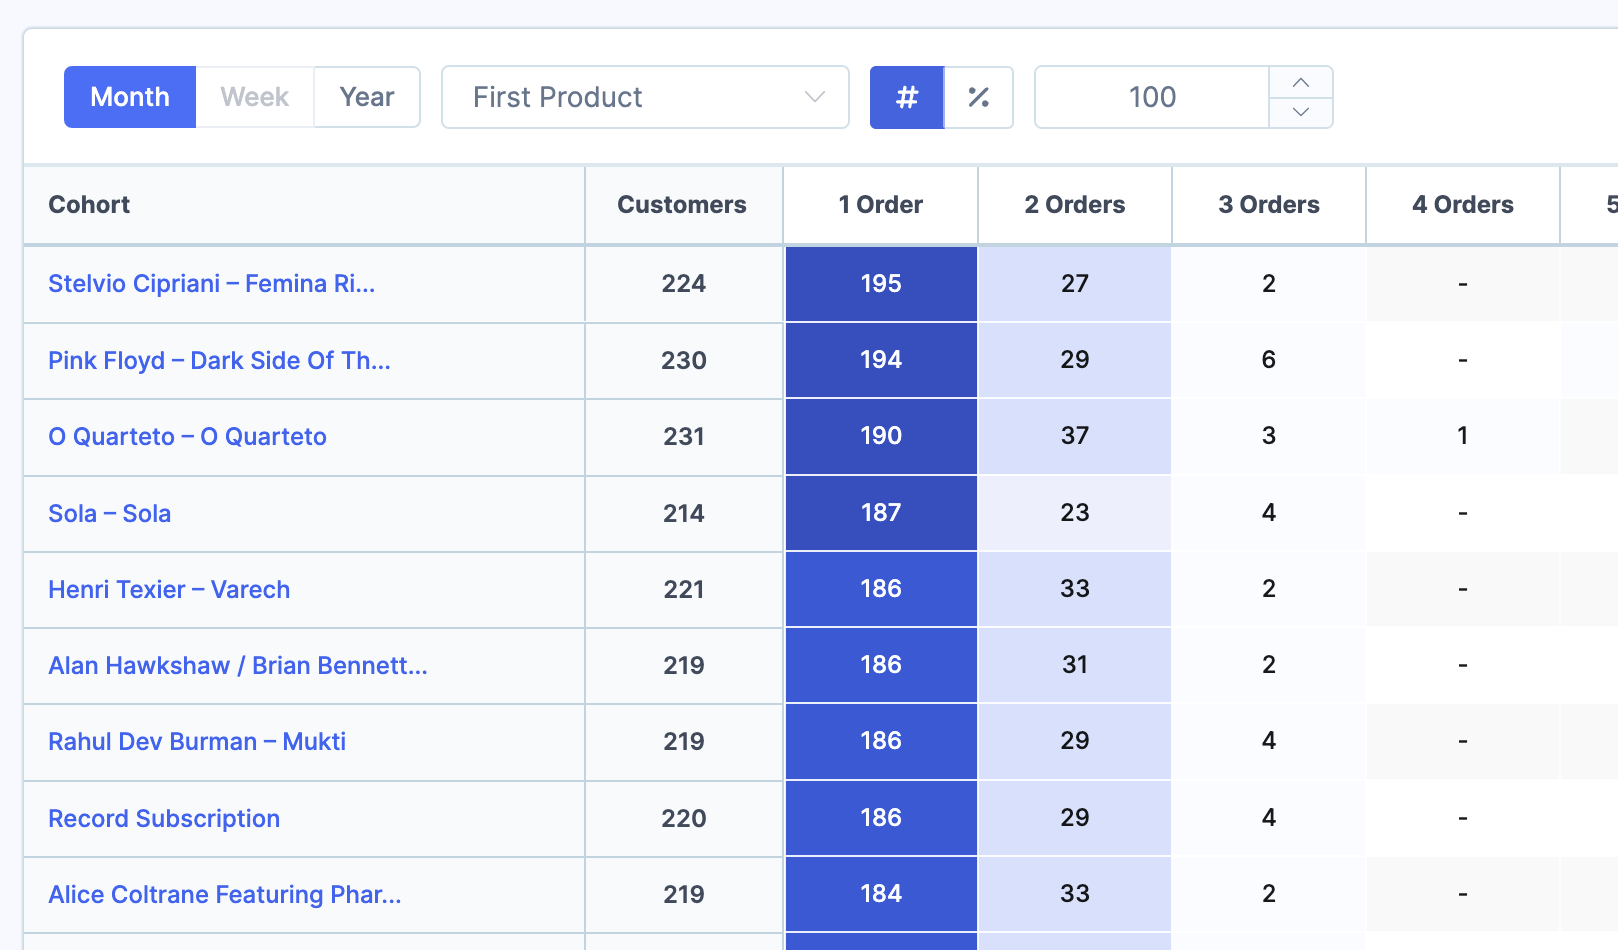1618x950 pixels.
Task: Select the # number display mode
Action: (906, 97)
